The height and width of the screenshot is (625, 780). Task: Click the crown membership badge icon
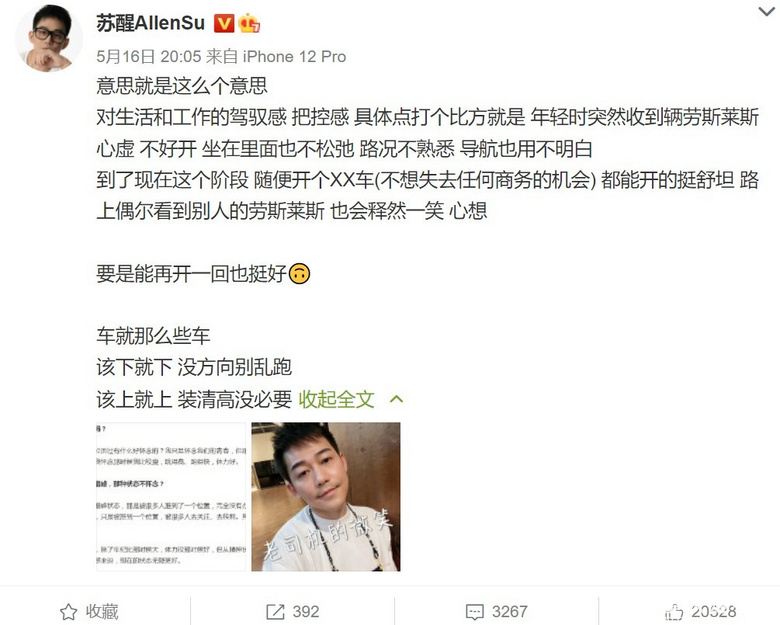[249, 23]
